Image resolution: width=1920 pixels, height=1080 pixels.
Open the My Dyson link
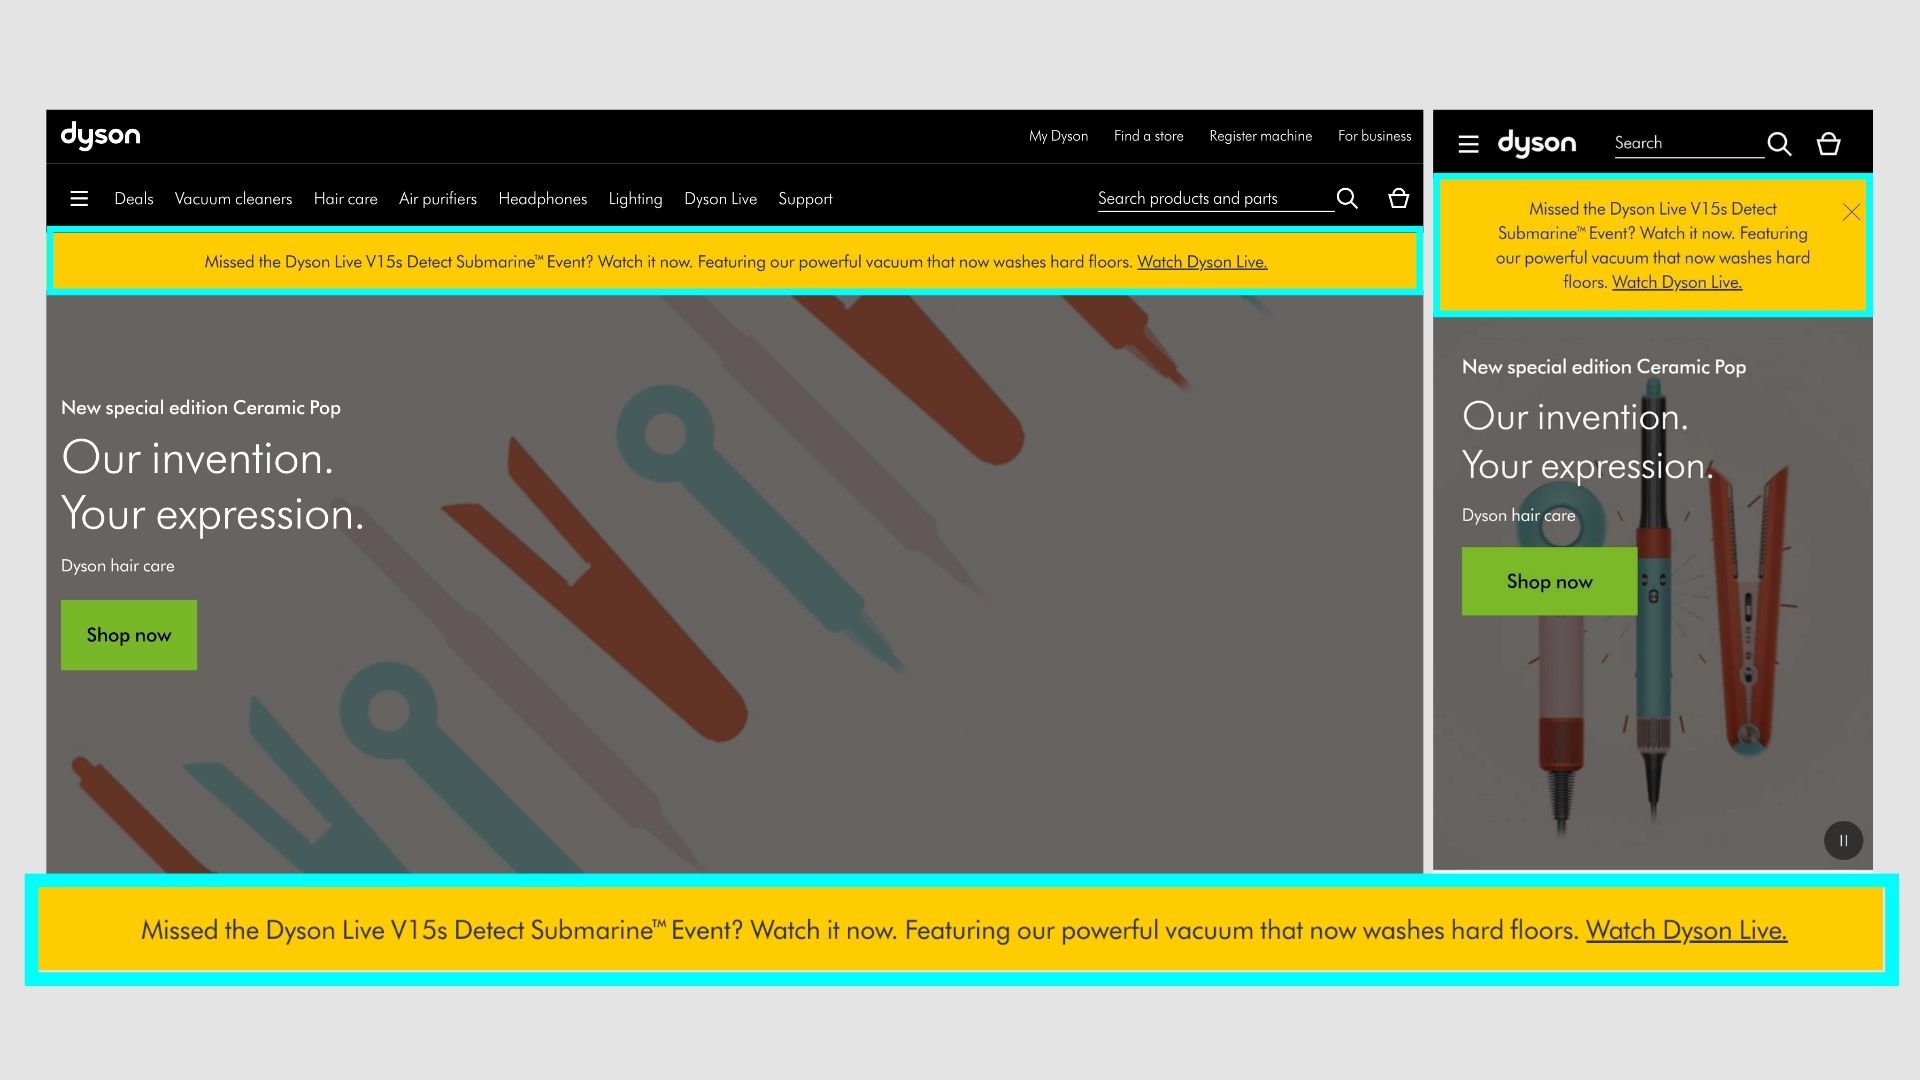pos(1058,136)
